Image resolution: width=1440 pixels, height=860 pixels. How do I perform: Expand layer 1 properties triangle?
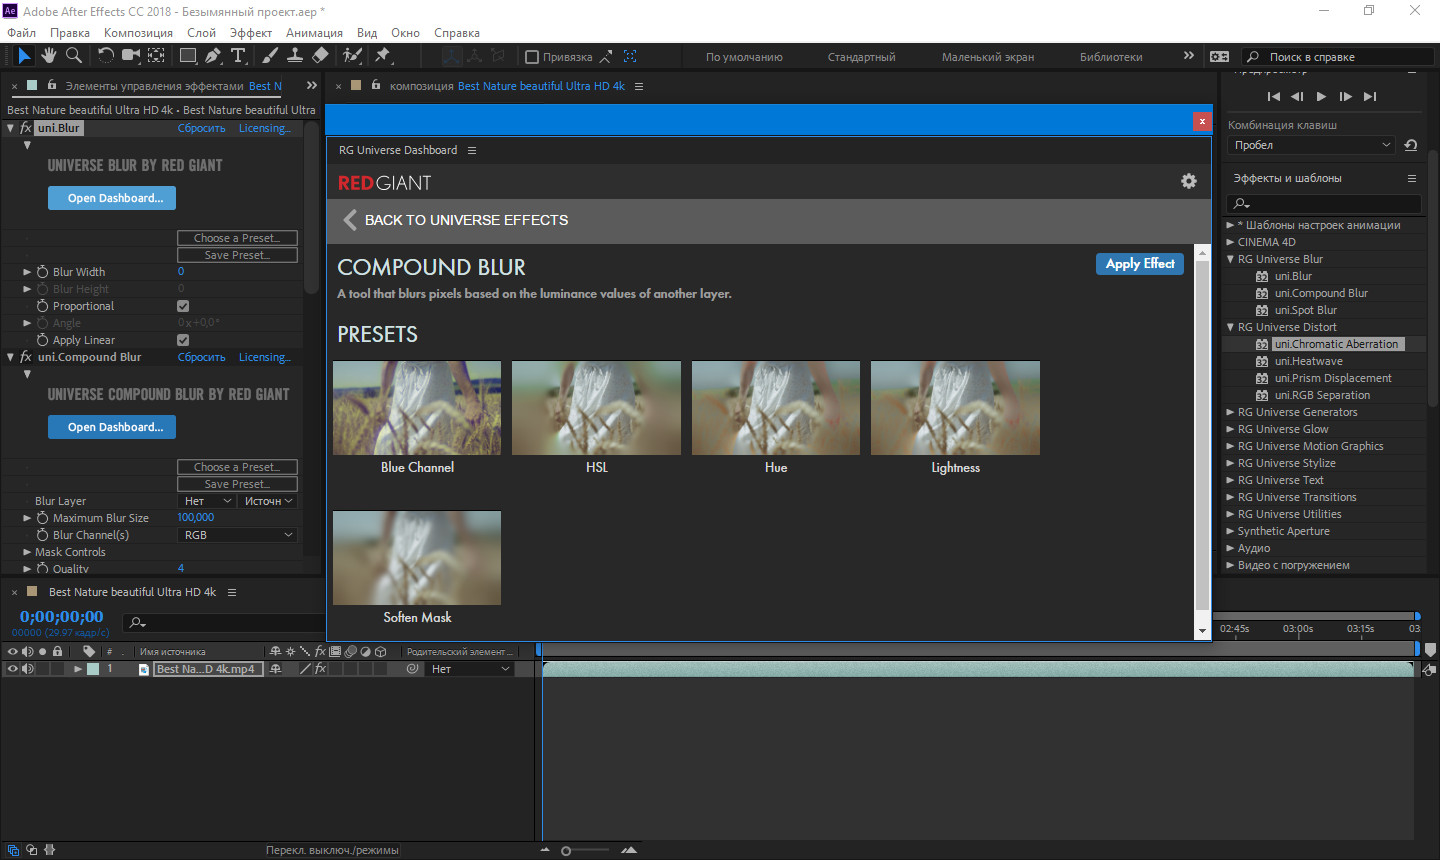pos(77,669)
